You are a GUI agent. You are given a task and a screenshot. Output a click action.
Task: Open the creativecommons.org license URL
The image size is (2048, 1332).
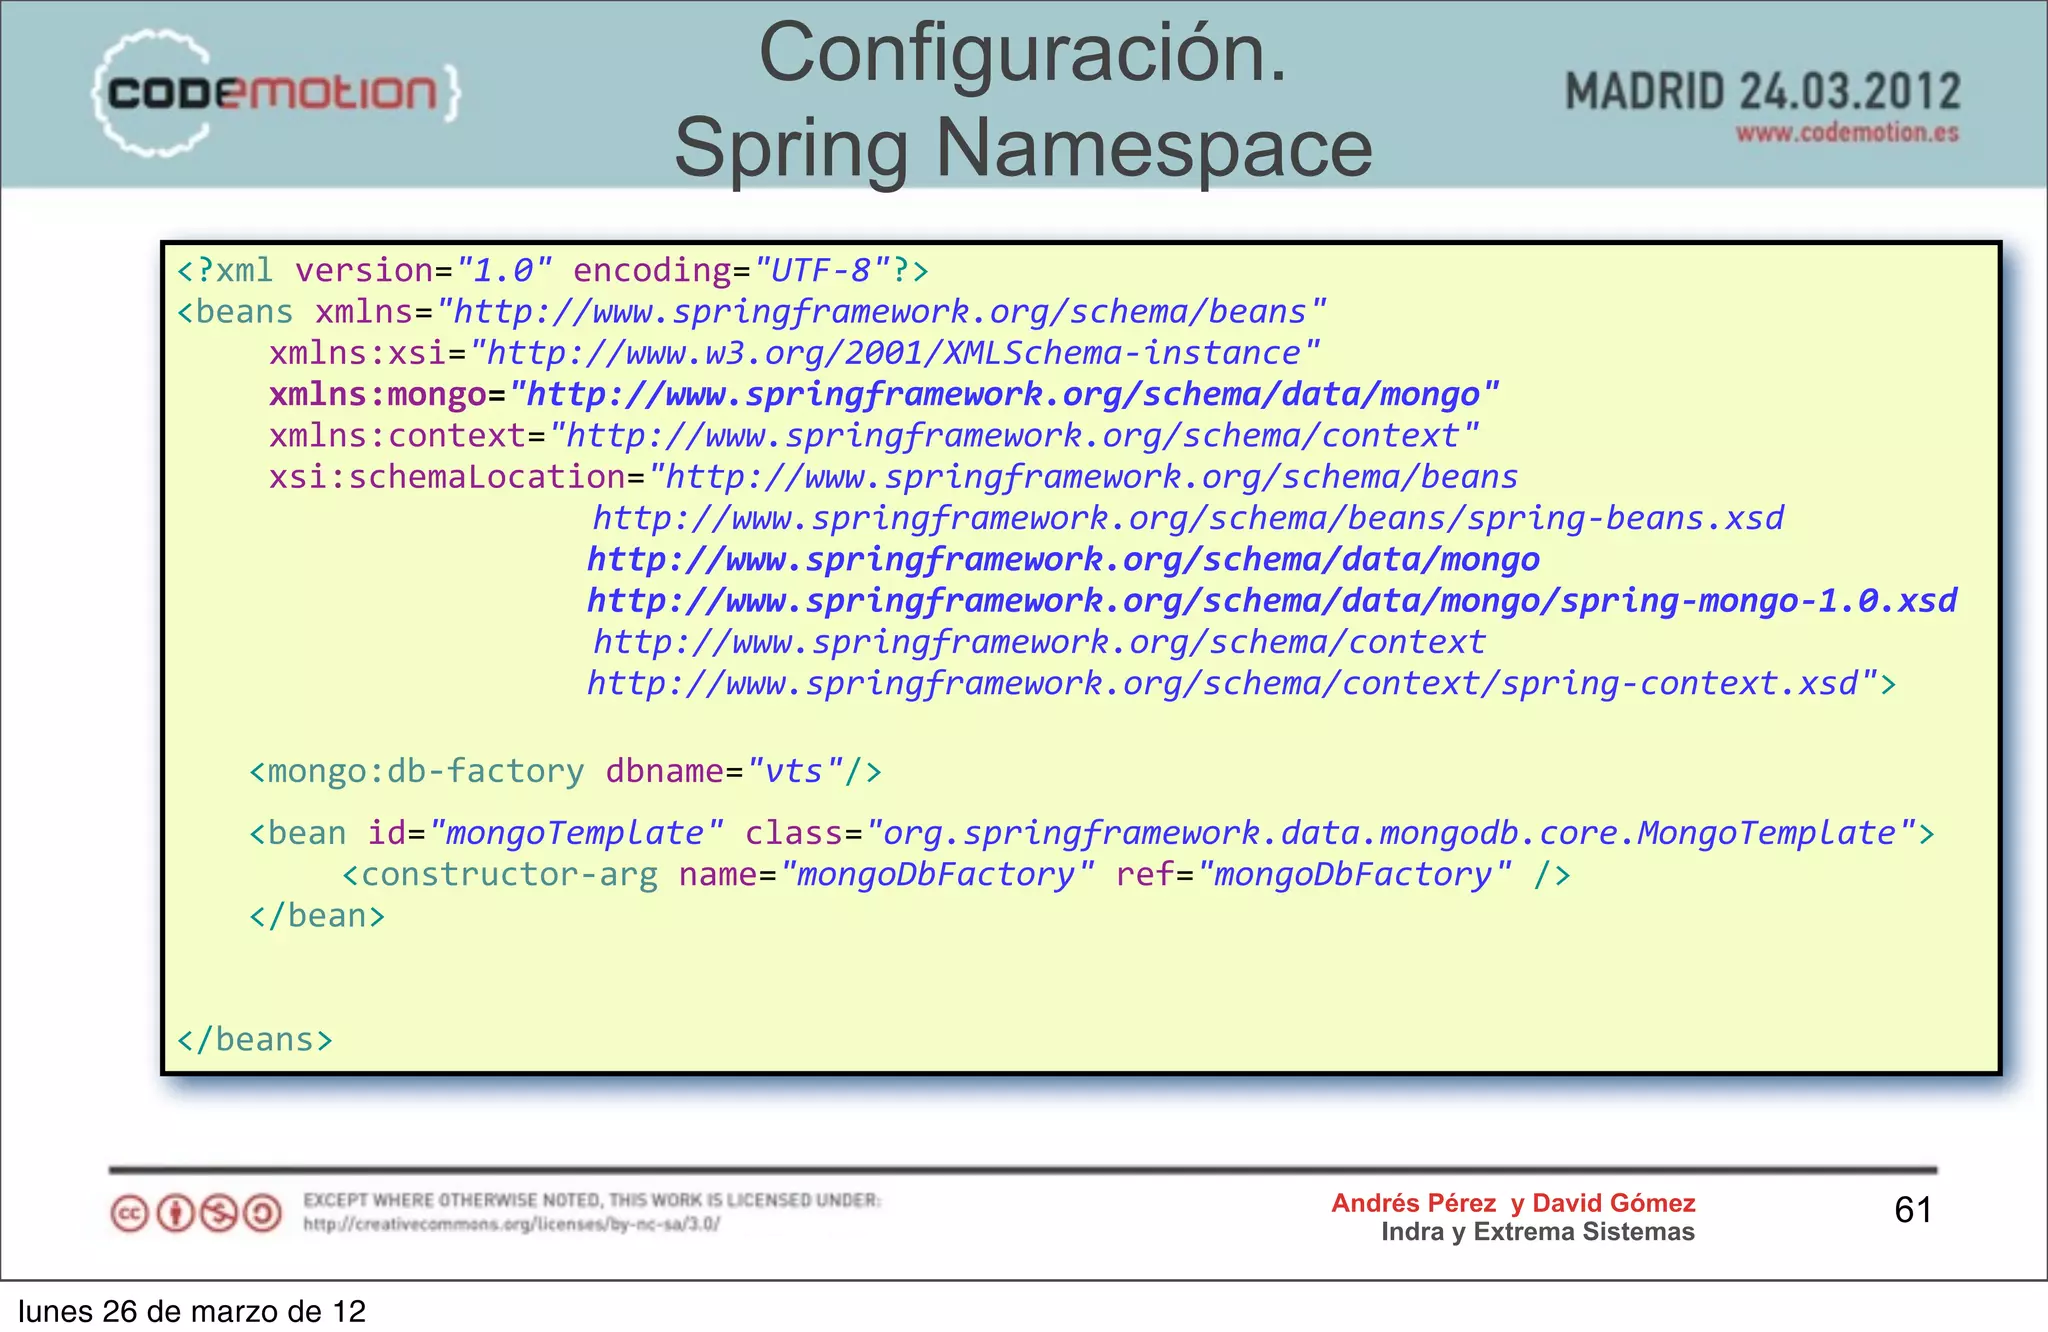511,1224
